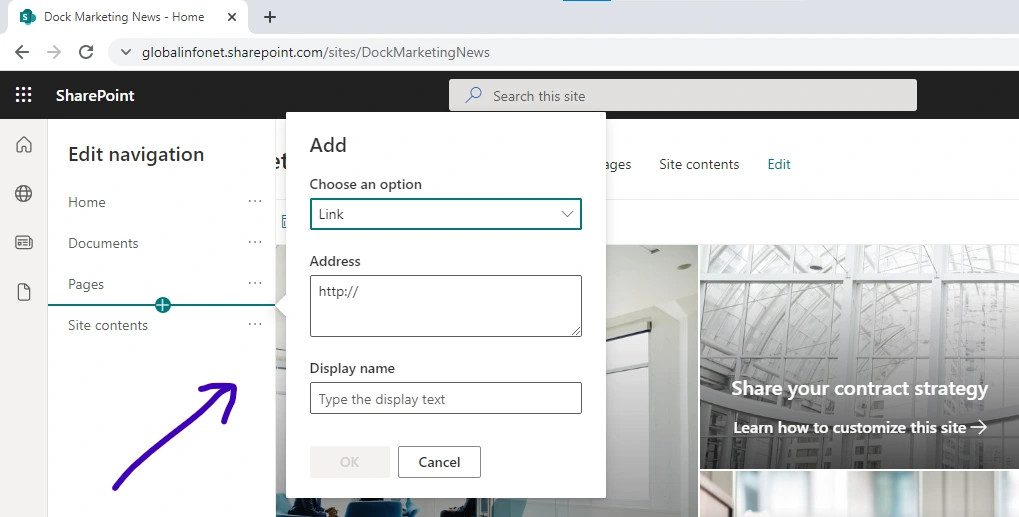Open ellipsis menu for Site contents item

tap(255, 324)
